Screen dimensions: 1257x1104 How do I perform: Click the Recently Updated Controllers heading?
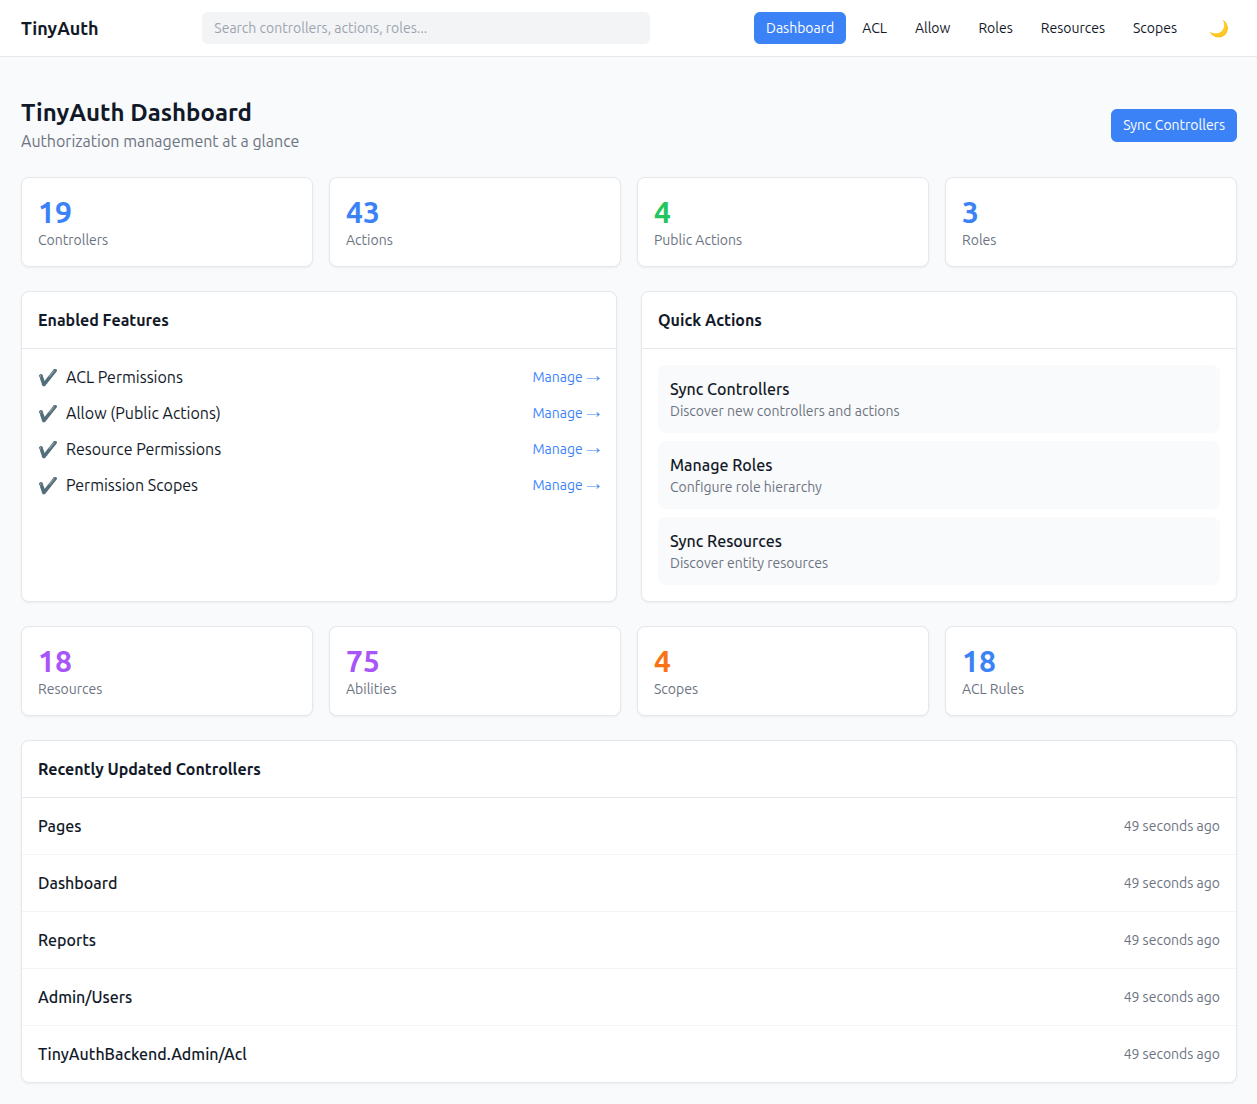tap(149, 769)
